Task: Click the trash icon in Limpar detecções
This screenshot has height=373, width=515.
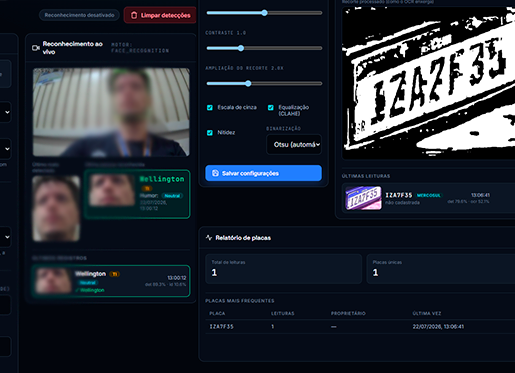Action: click(x=134, y=15)
